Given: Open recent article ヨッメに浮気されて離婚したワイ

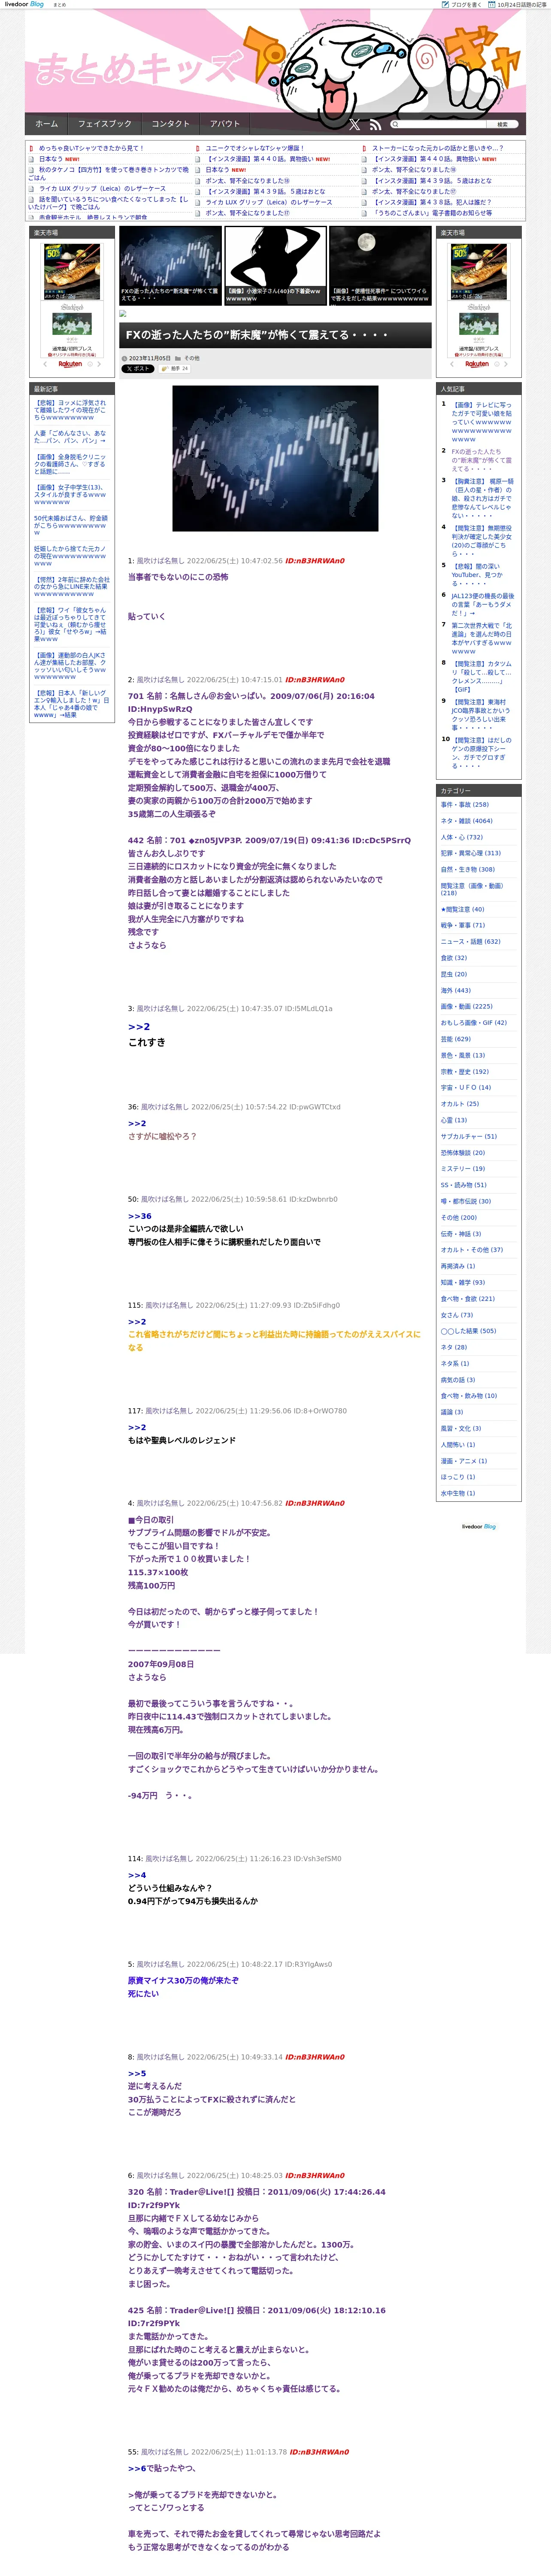Looking at the screenshot, I should (70, 410).
